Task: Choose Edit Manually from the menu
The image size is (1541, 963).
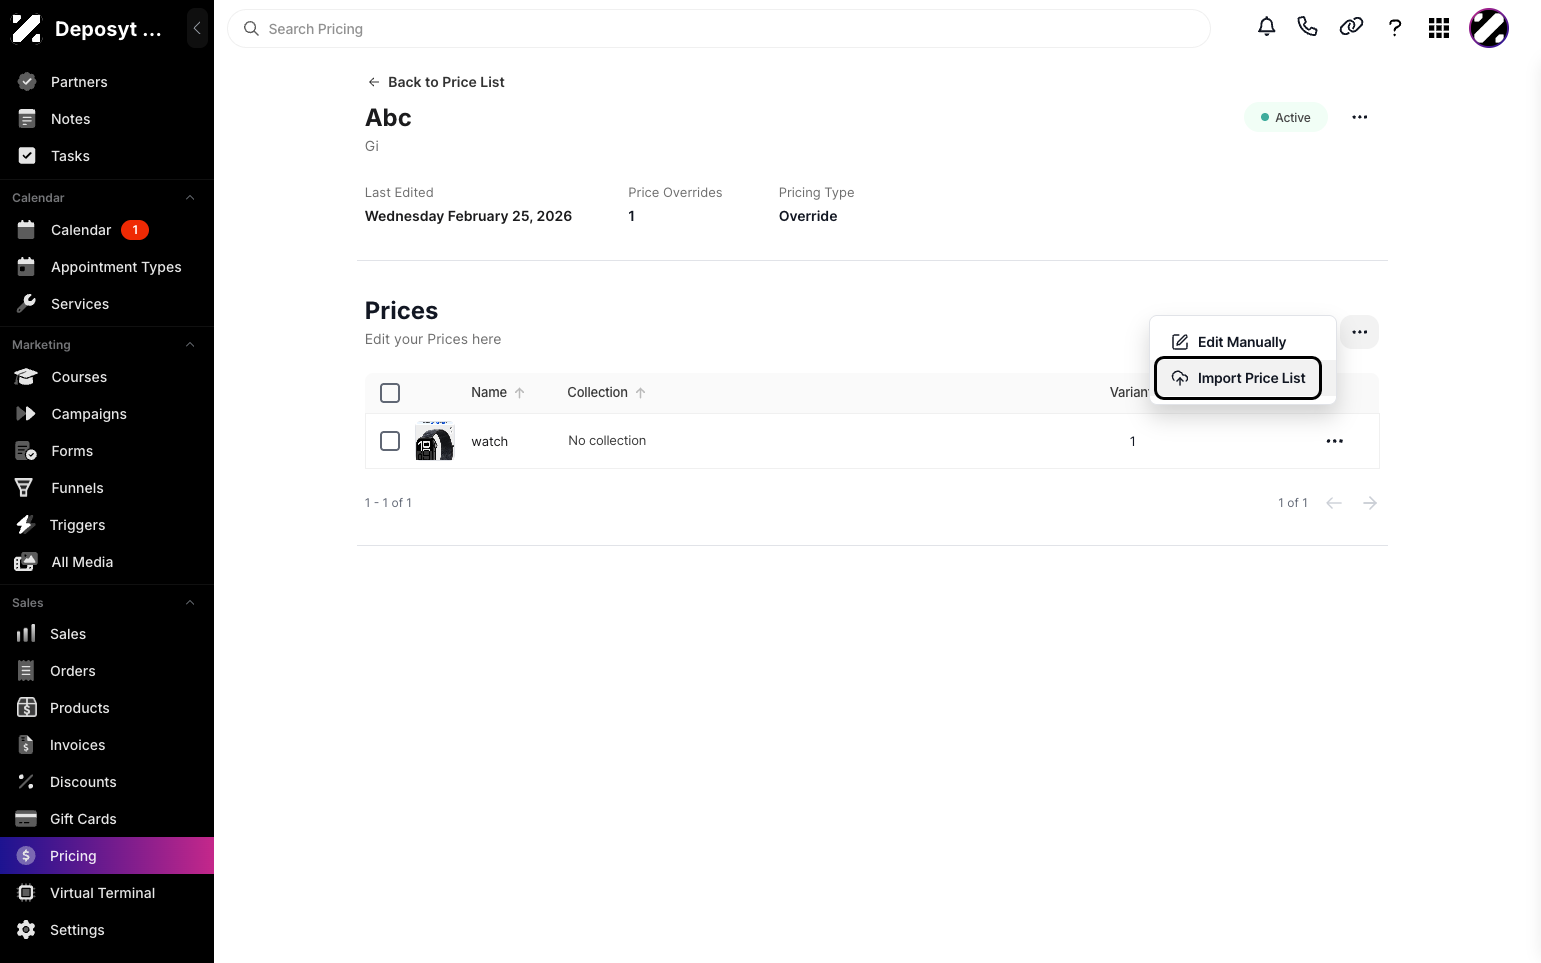Action: [x=1242, y=342]
